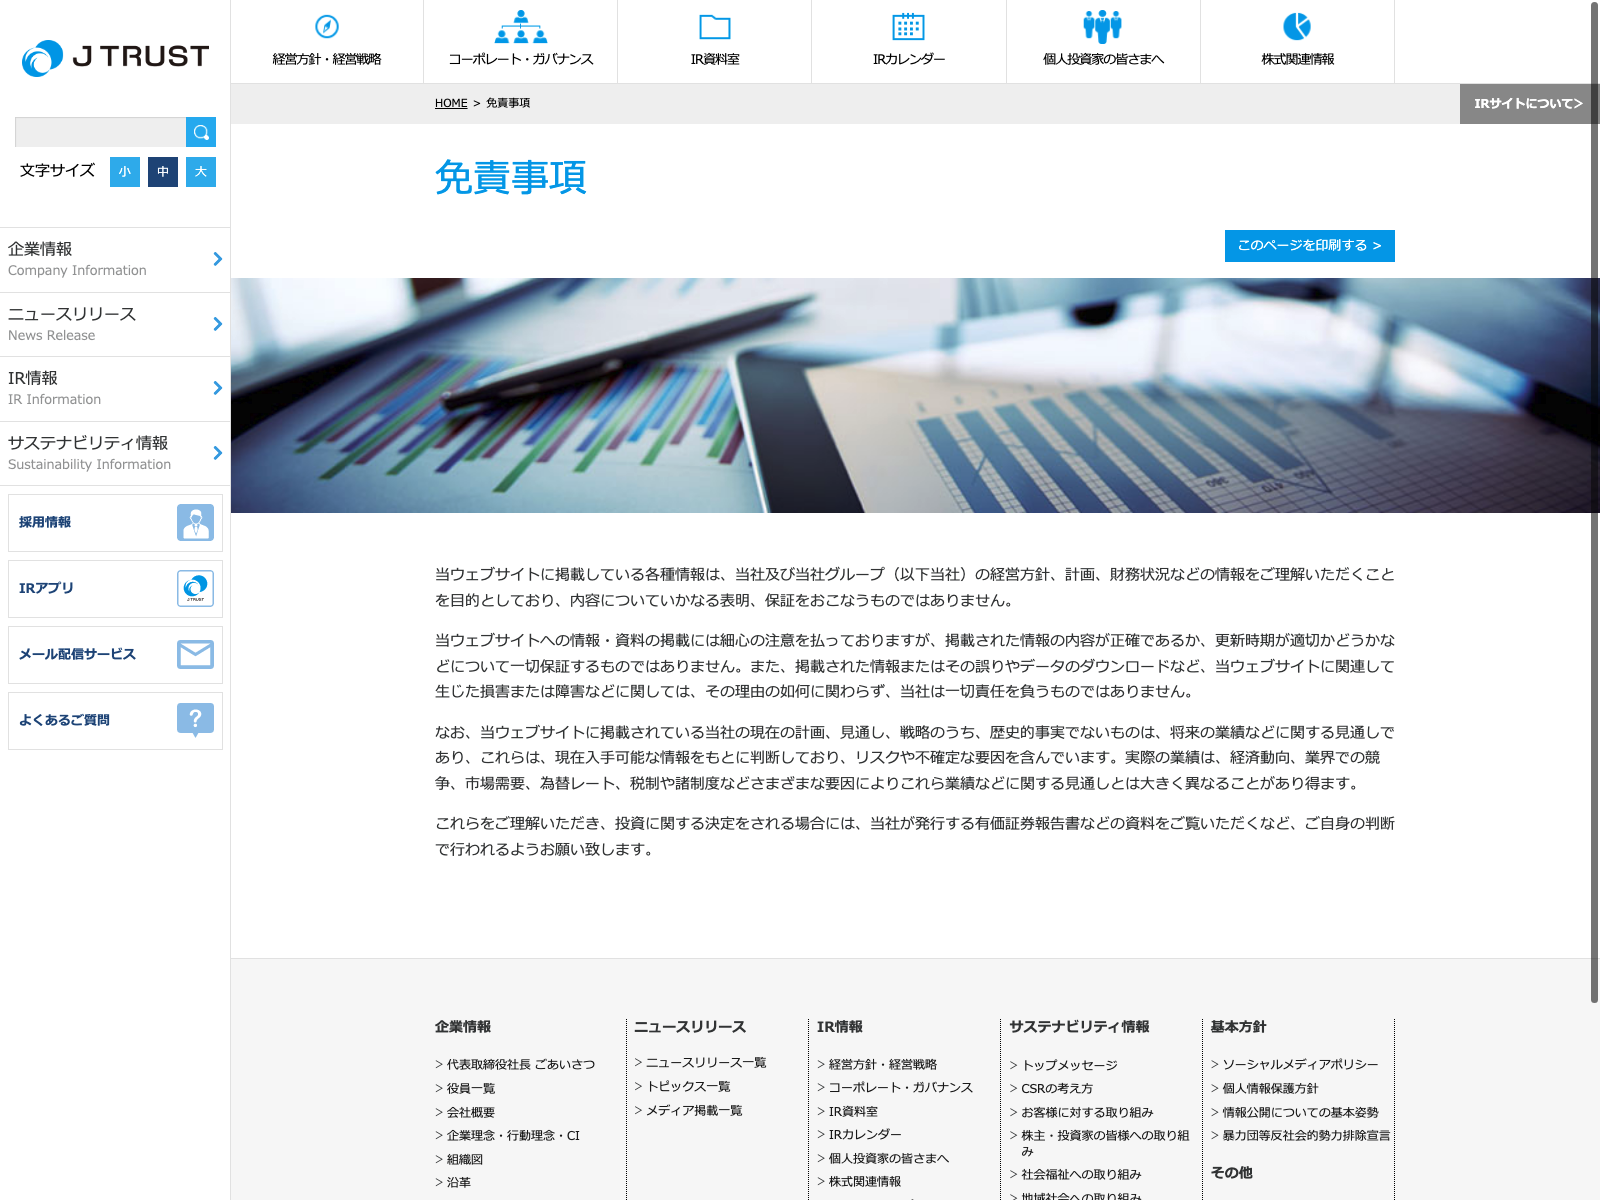Open the 採用情報 recruitment banner
Viewport: 1600px width, 1200px height.
pyautogui.click(x=115, y=522)
